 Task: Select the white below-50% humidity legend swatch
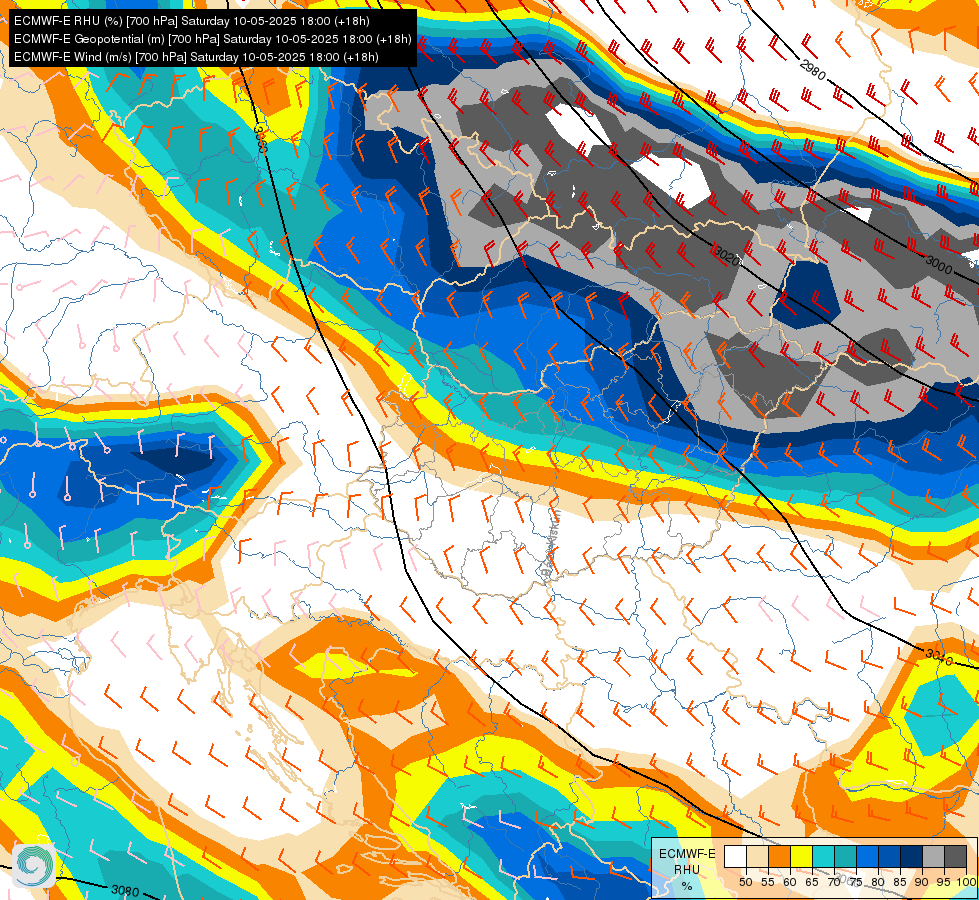pyautogui.click(x=735, y=856)
